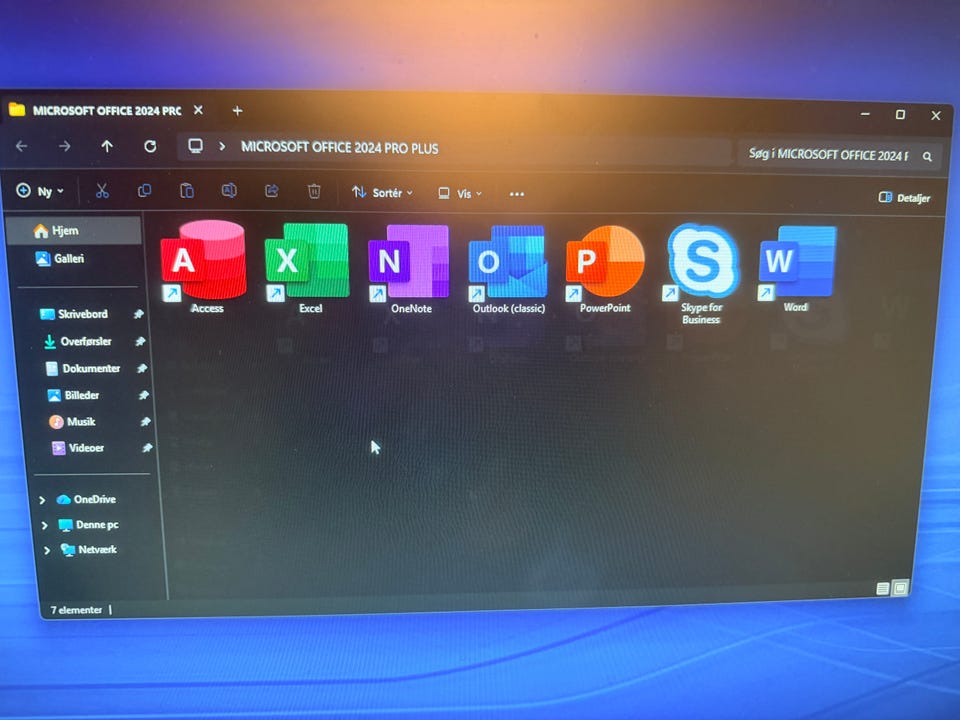Select Skype for Business shortcut
The height and width of the screenshot is (720, 960).
coord(702,273)
